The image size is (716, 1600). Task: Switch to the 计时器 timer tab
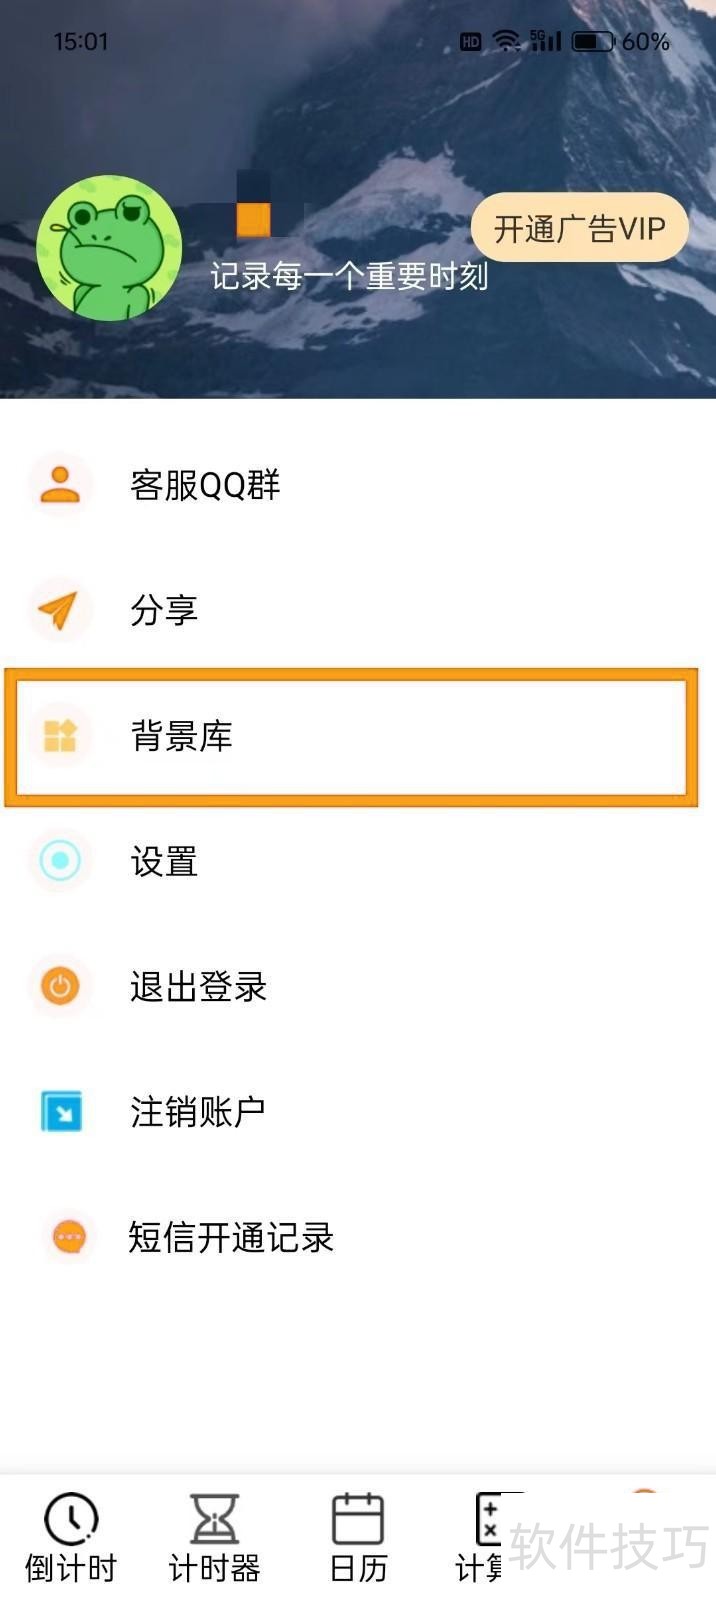click(214, 1539)
